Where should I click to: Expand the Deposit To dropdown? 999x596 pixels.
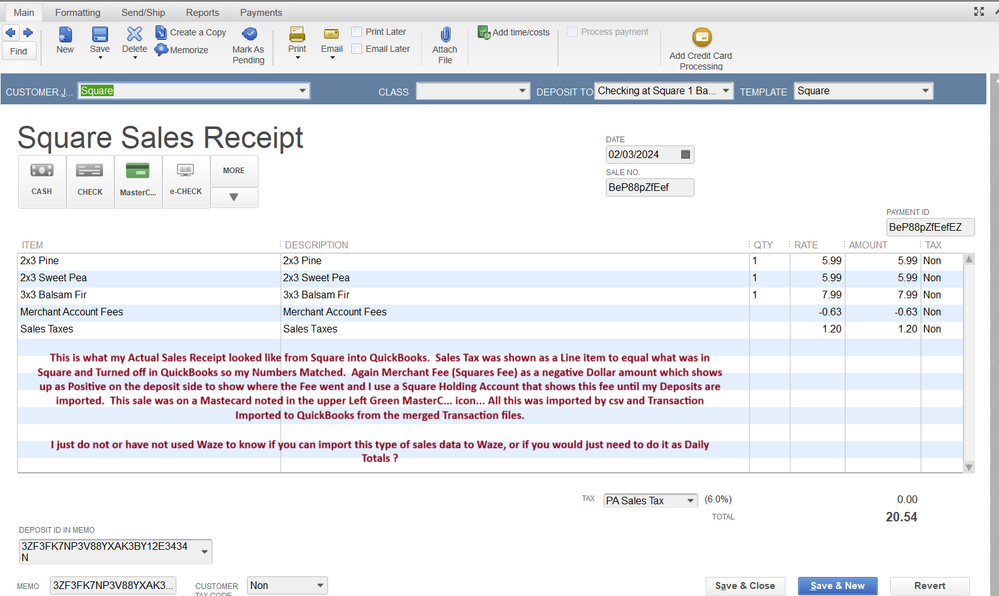(725, 91)
